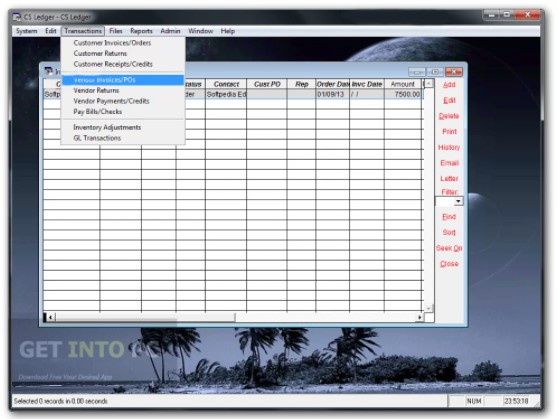558x419 pixels.
Task: Click the Delete button
Action: pos(449,116)
